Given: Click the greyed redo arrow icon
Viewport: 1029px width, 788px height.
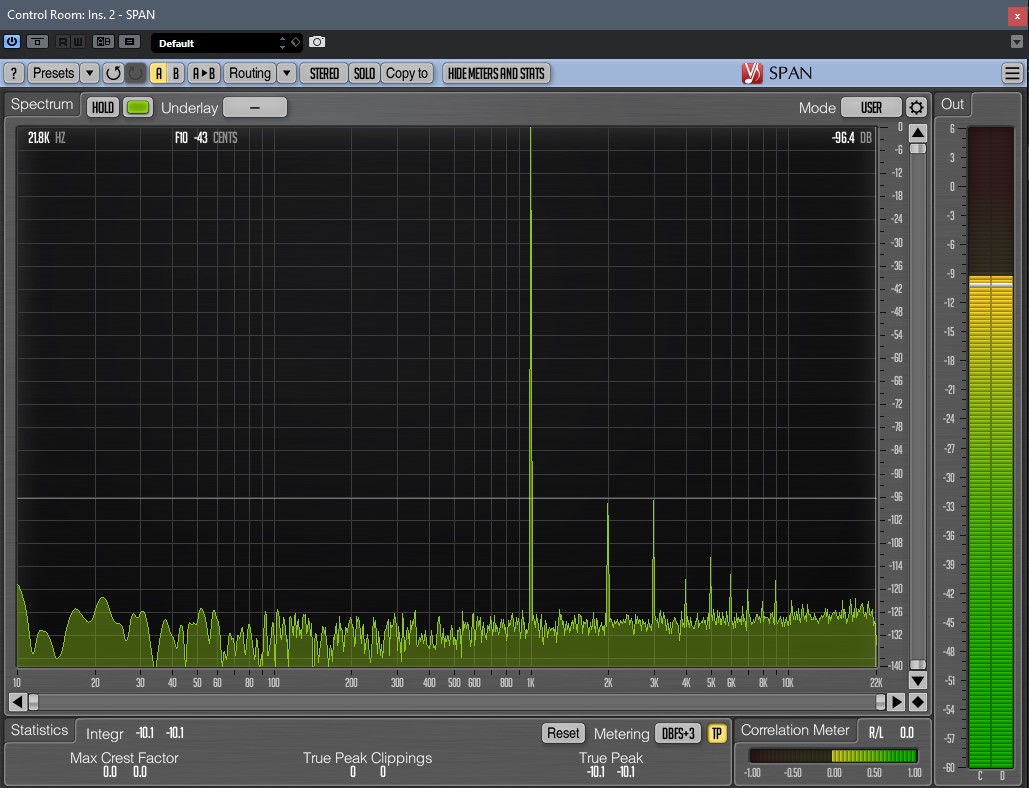Looking at the screenshot, I should pos(135,73).
